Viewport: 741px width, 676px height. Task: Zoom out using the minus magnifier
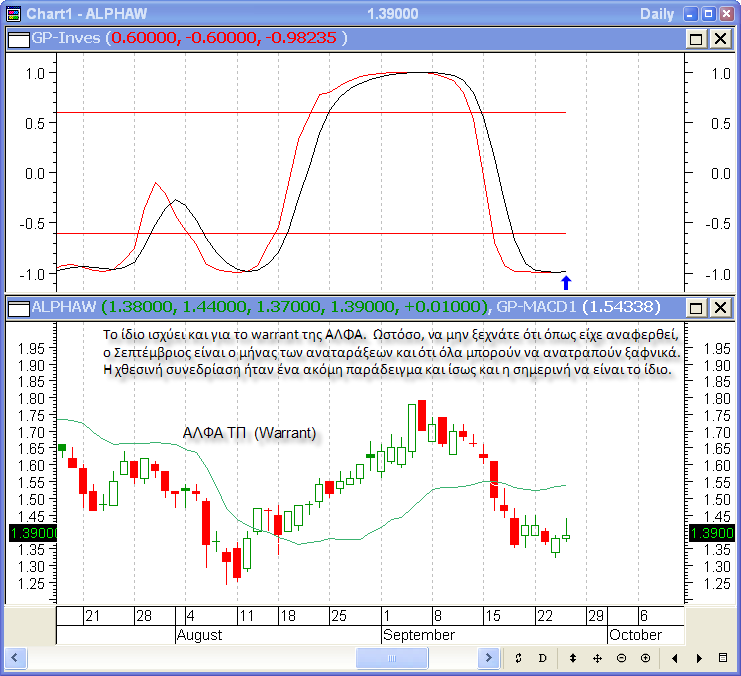[621, 658]
